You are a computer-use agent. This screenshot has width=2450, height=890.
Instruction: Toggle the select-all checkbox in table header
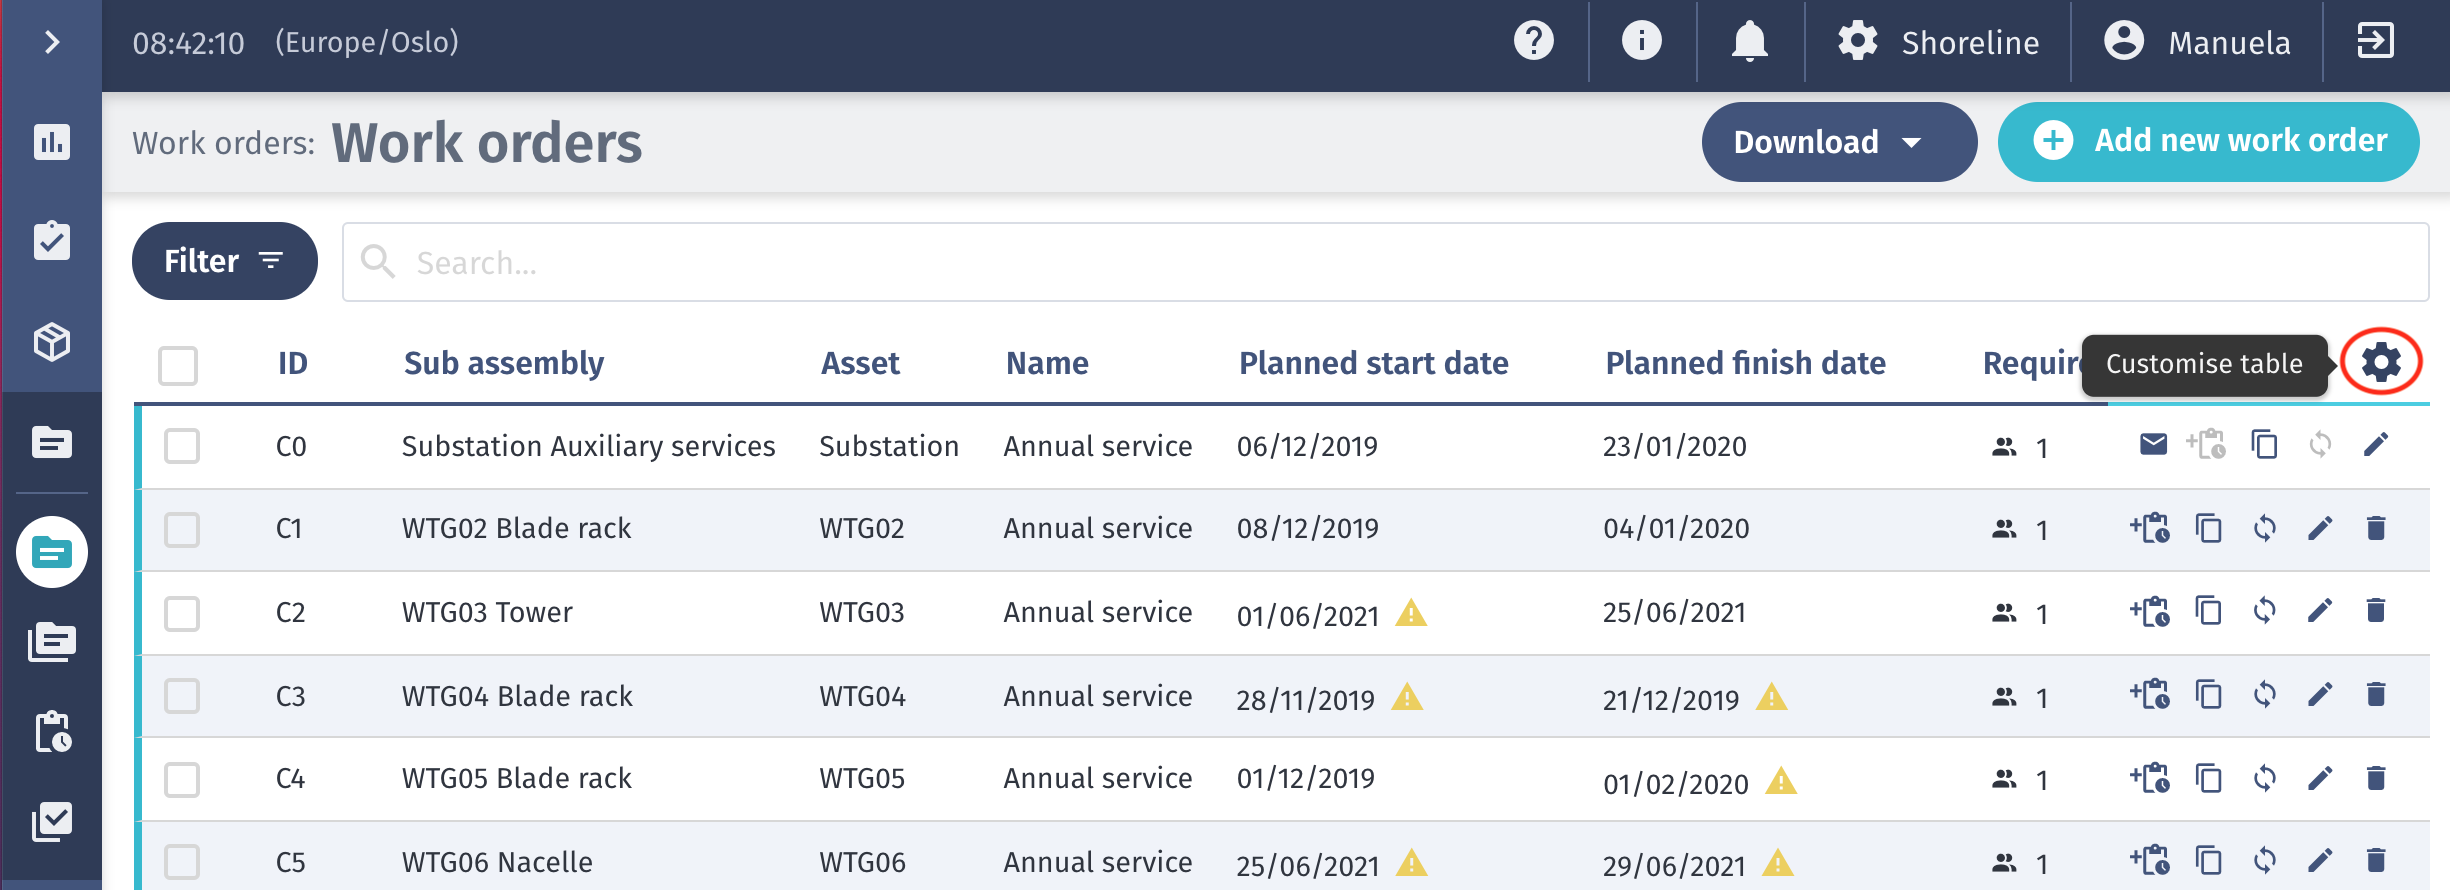point(178,365)
